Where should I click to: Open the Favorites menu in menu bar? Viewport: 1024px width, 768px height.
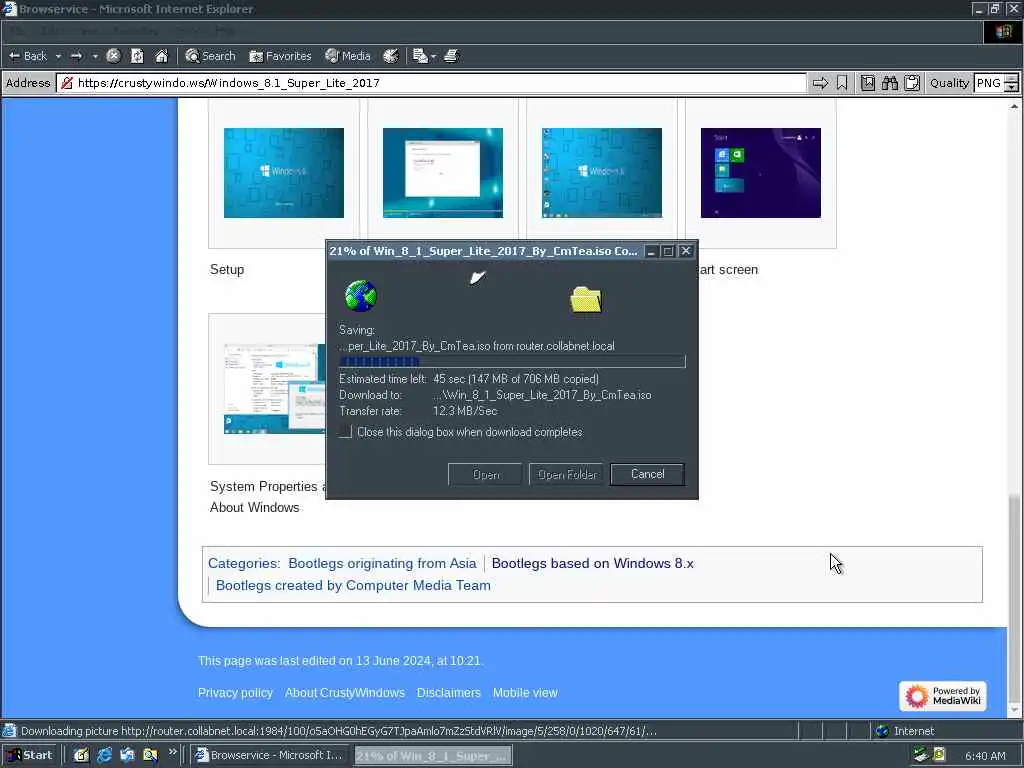tap(135, 31)
